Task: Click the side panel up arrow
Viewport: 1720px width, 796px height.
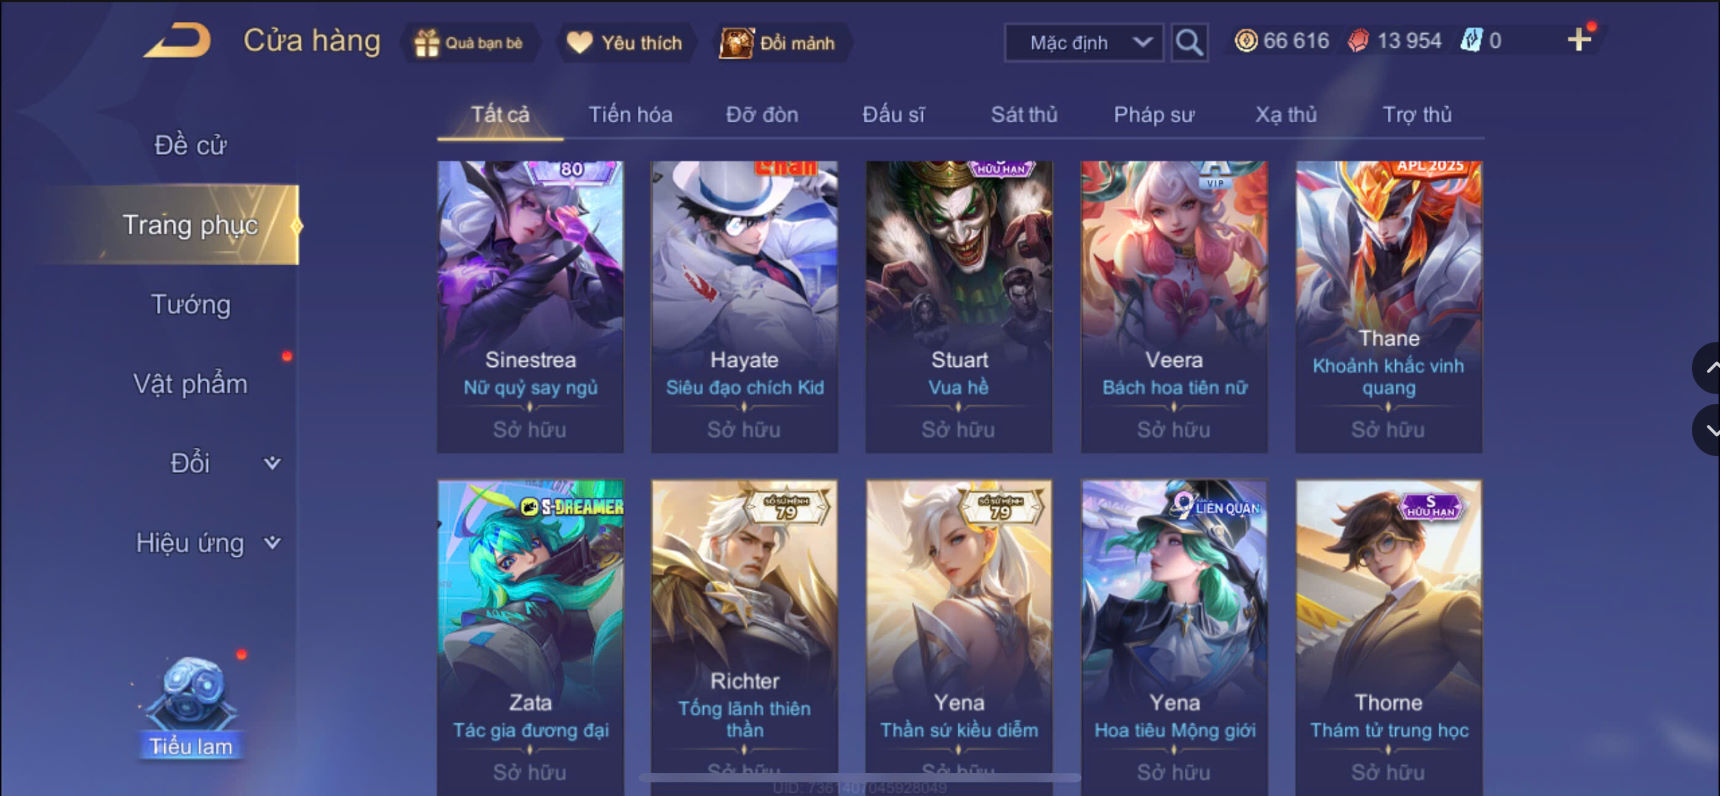Action: point(1708,368)
